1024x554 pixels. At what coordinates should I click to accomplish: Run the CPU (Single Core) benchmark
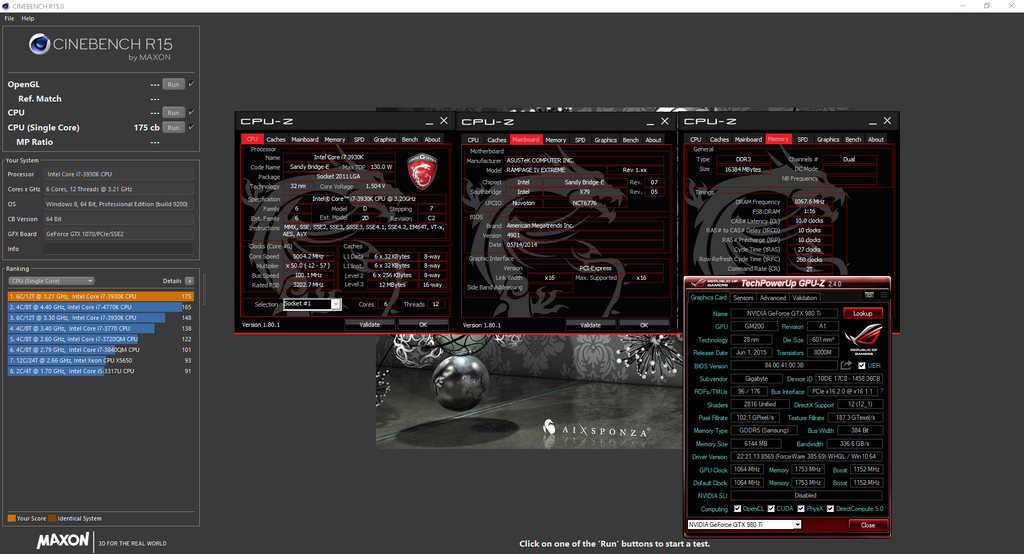173,127
